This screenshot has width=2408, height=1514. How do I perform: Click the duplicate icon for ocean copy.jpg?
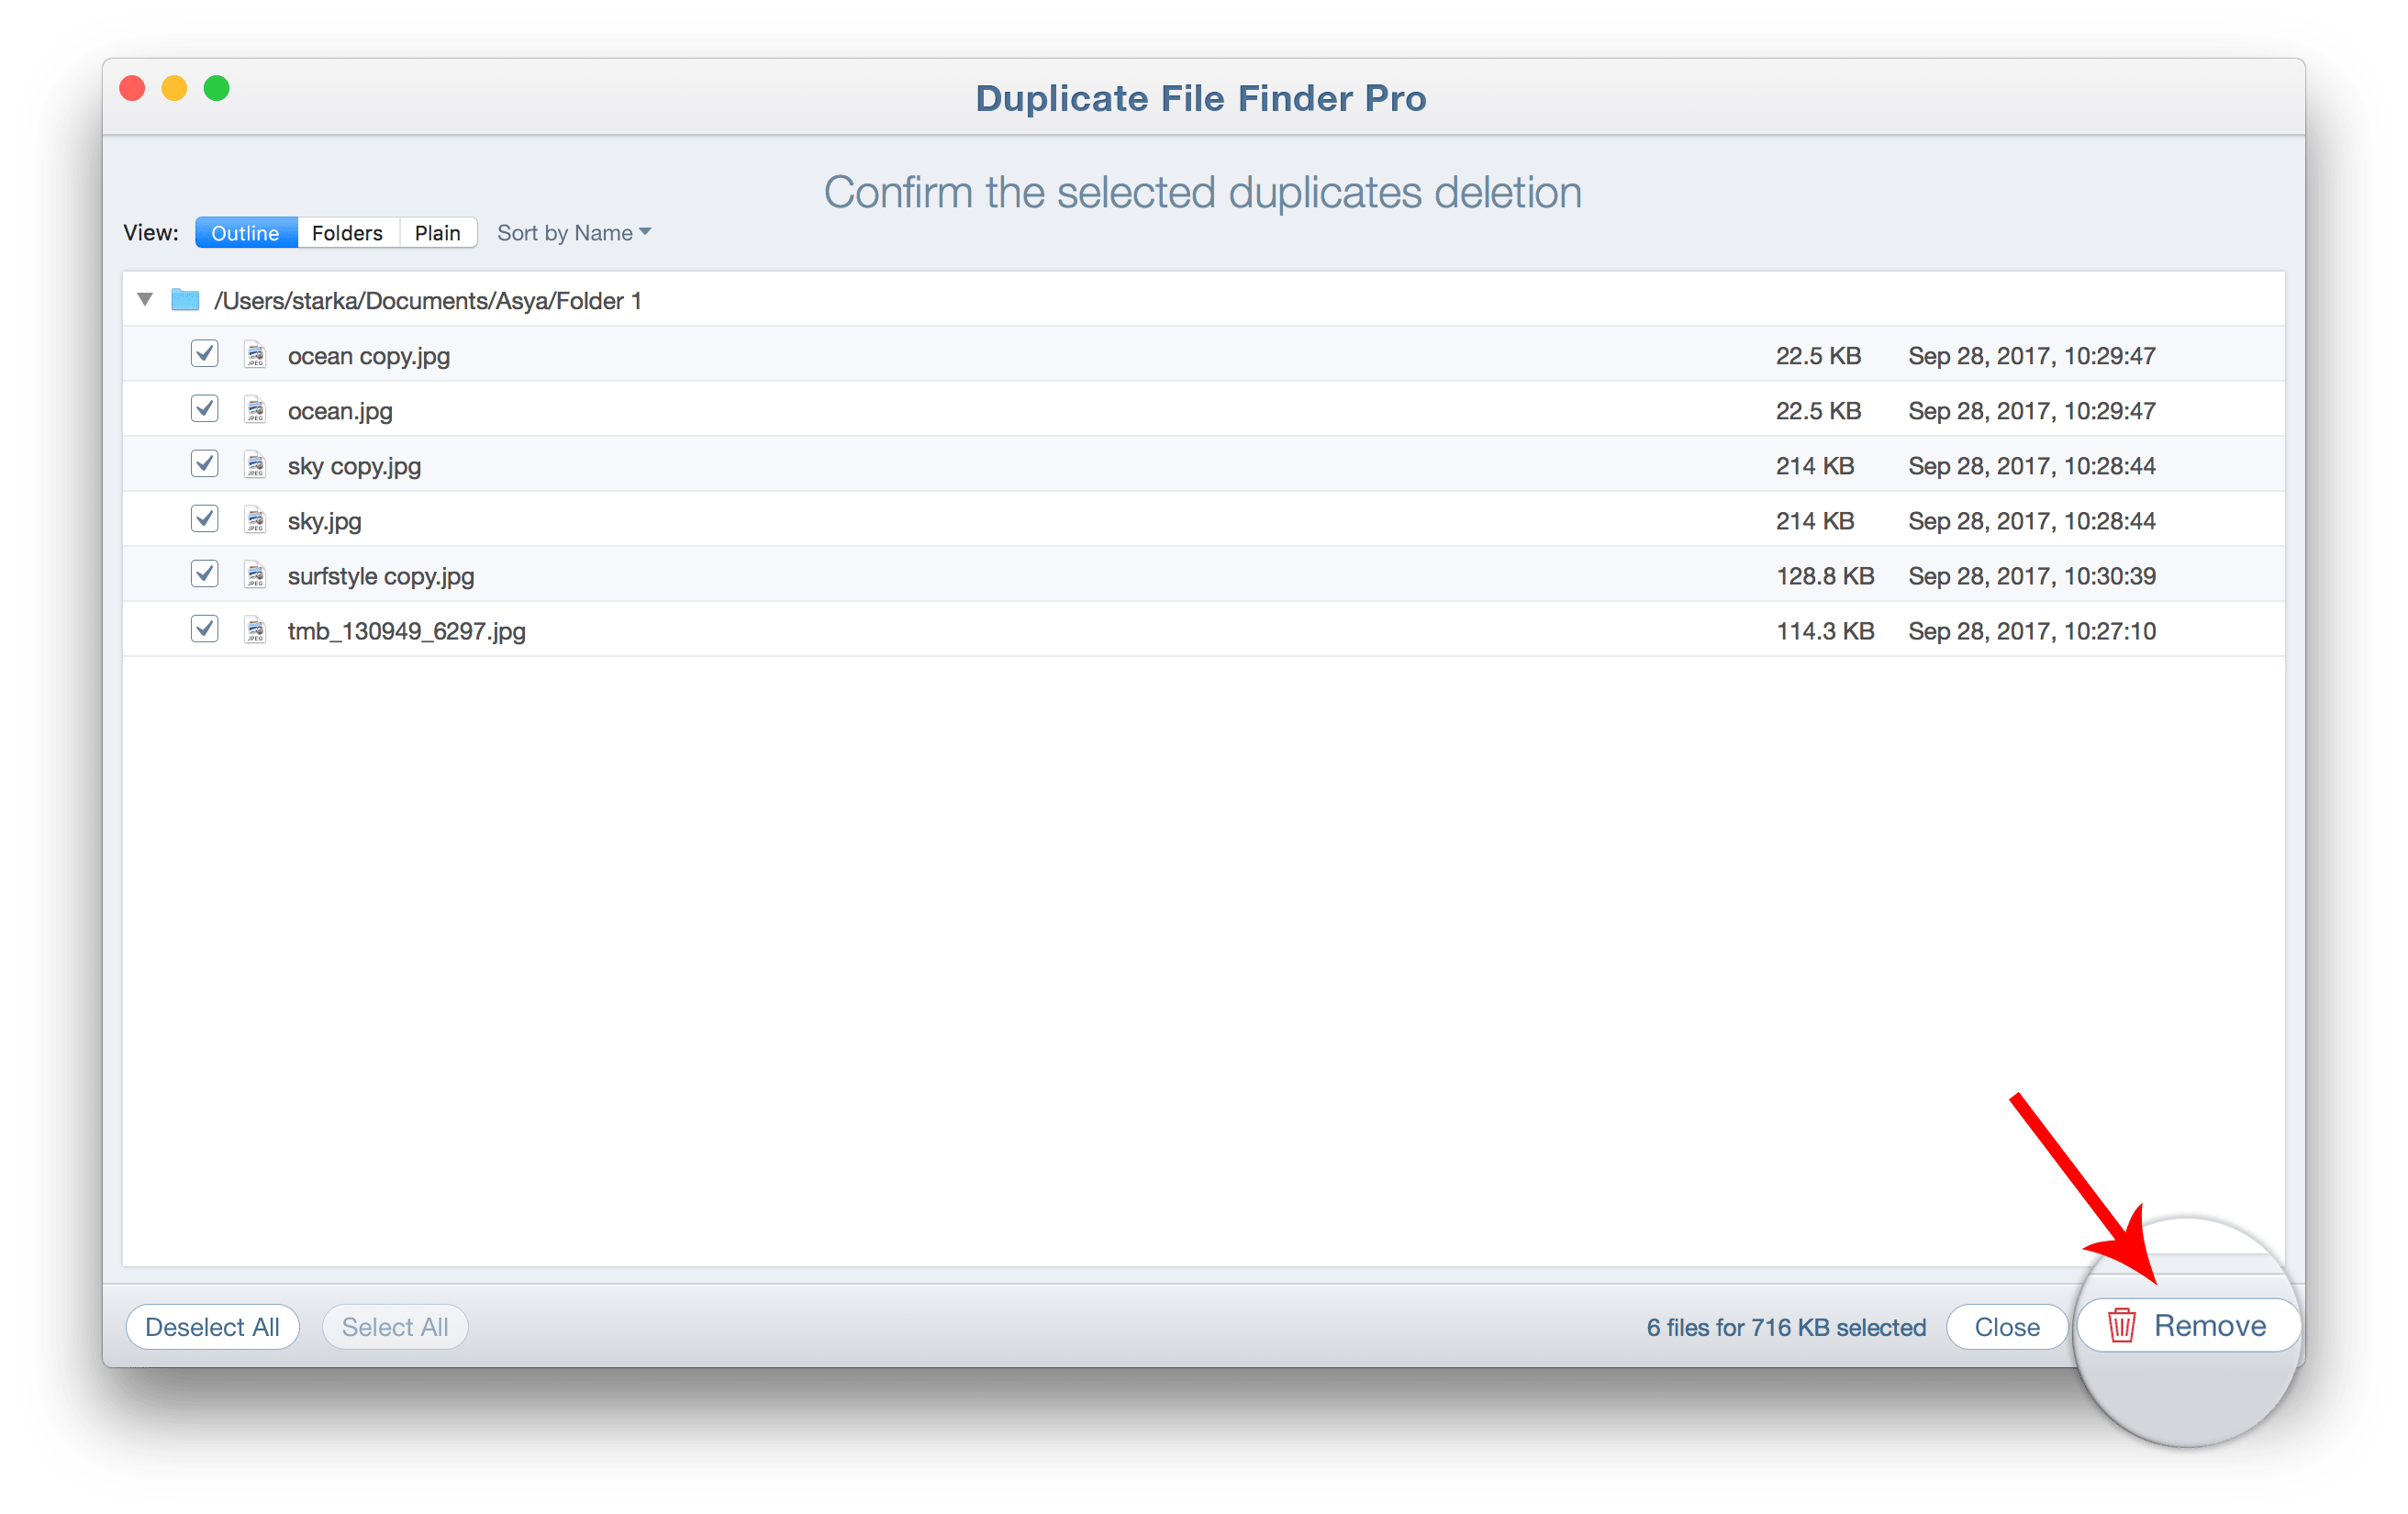253,354
